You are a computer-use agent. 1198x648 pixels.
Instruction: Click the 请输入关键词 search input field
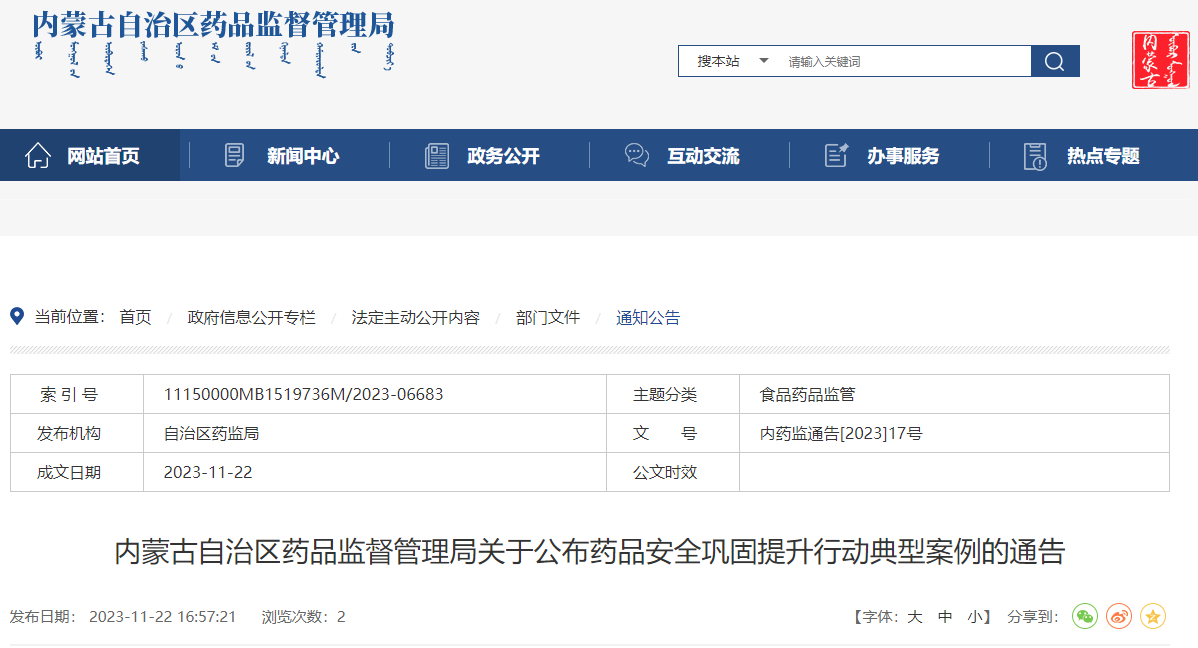pyautogui.click(x=905, y=61)
